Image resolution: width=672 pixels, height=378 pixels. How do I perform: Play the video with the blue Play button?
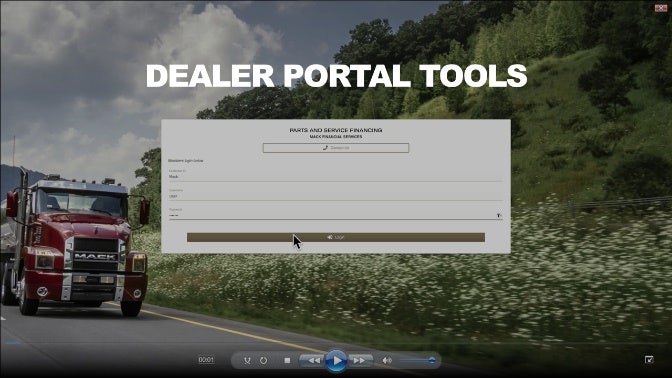pyautogui.click(x=336, y=361)
